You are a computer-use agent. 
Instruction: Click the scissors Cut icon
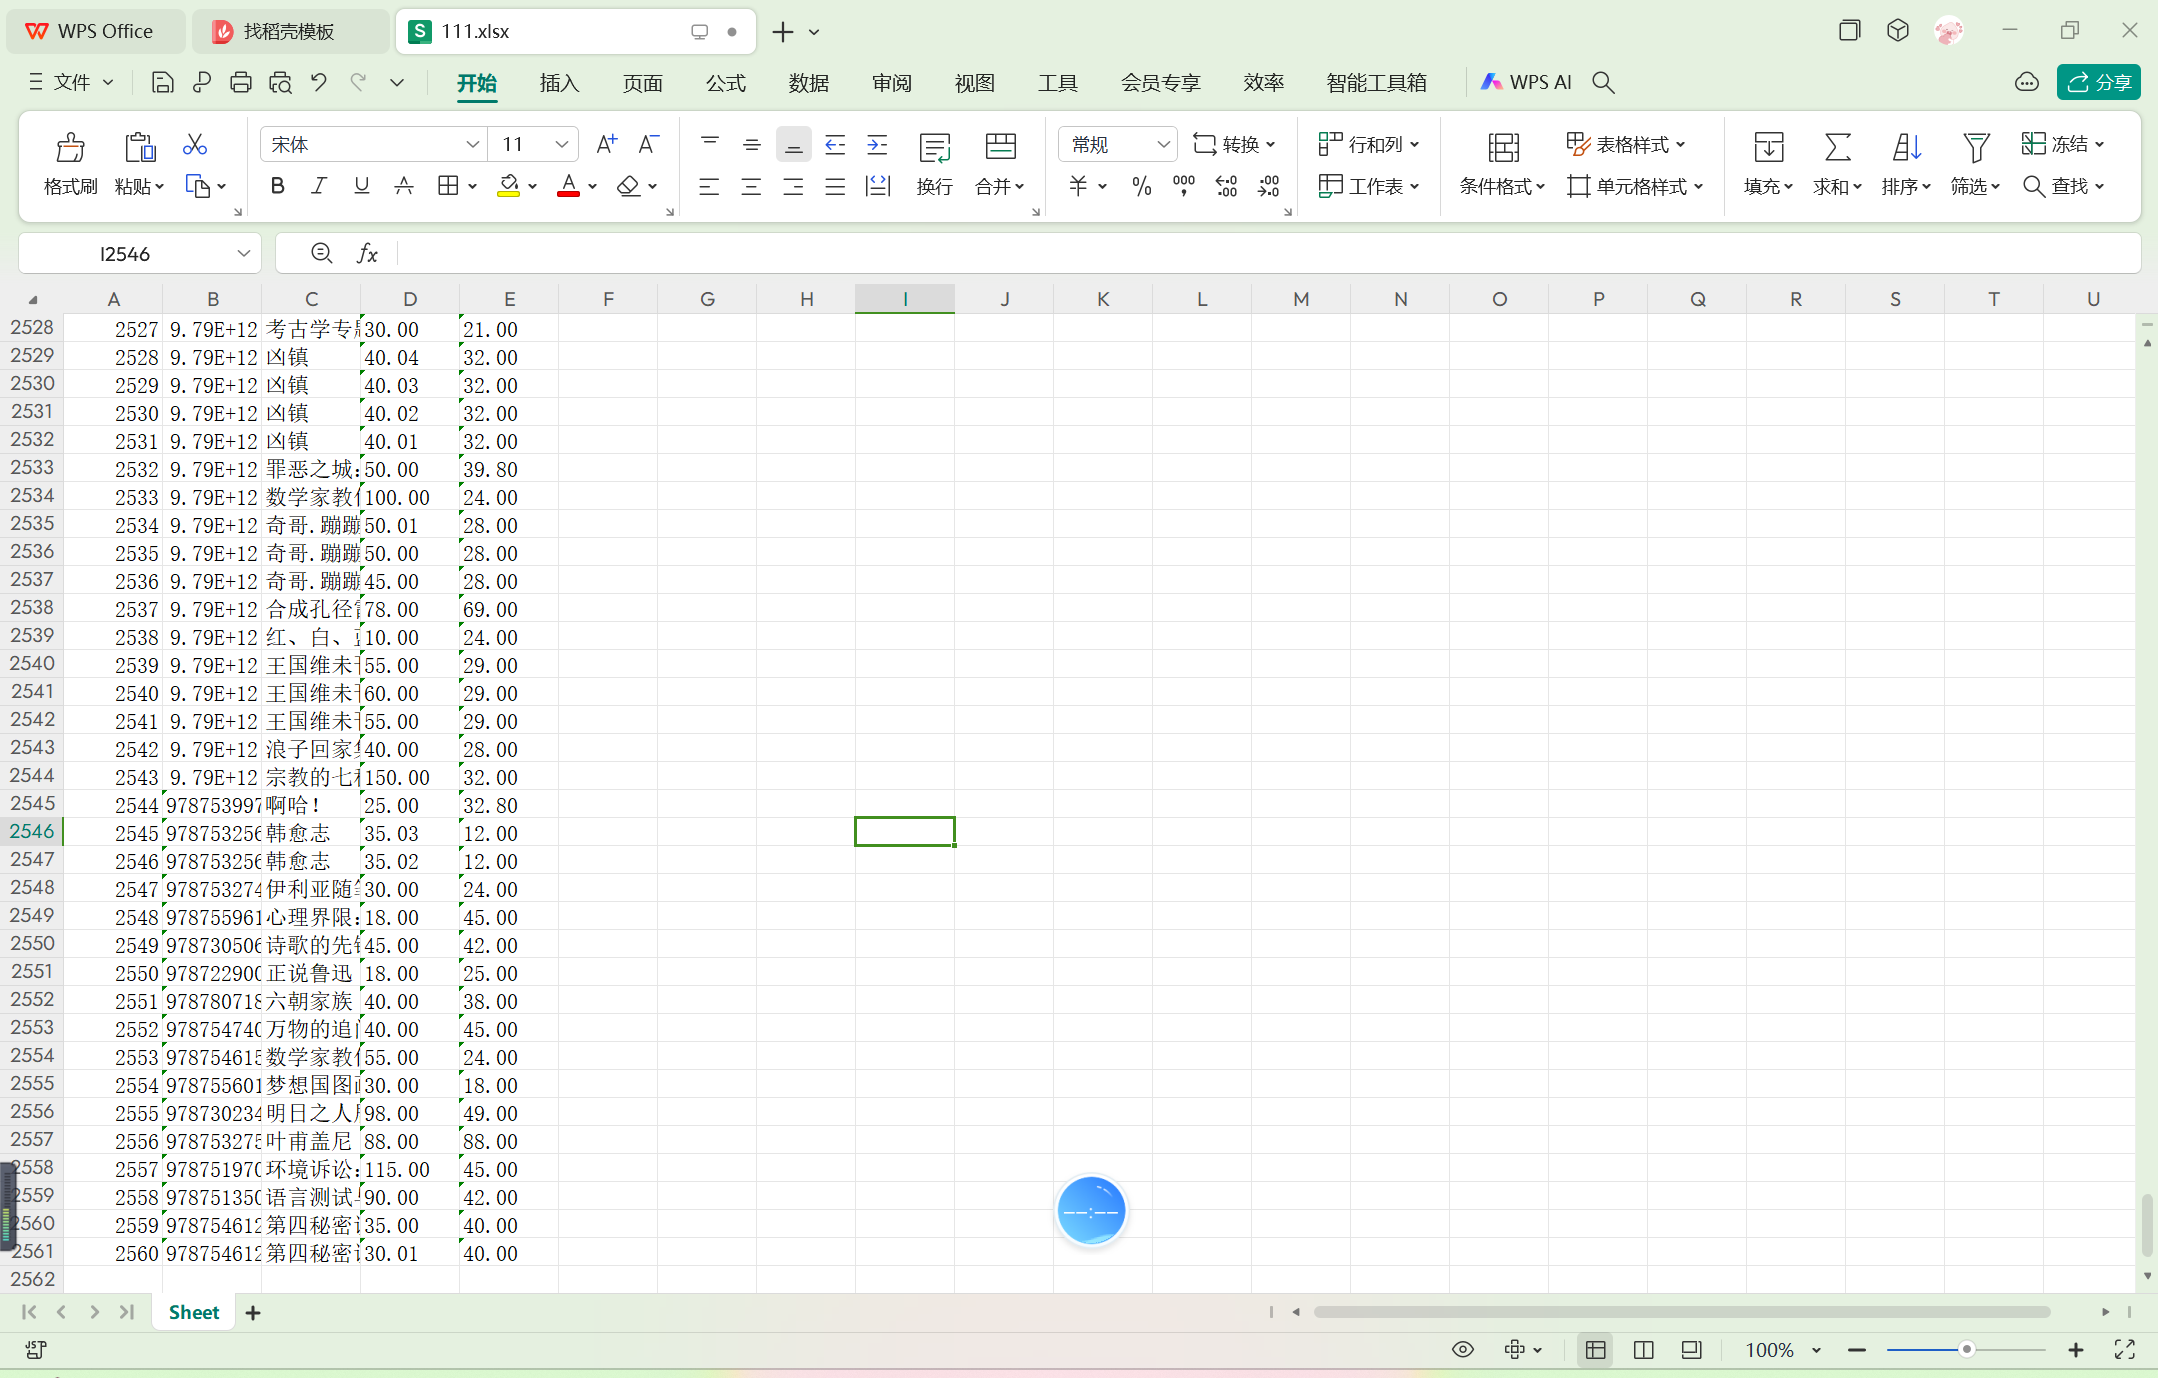[194, 145]
